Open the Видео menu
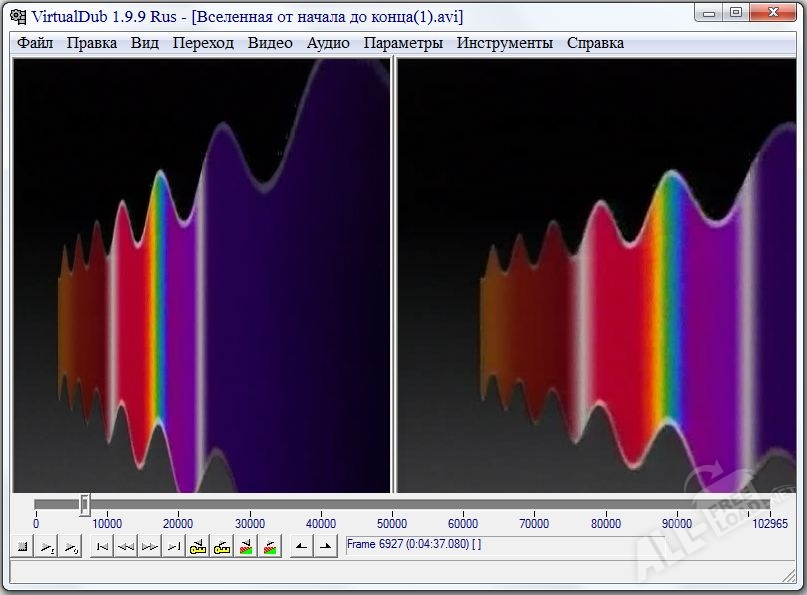This screenshot has height=595, width=807. [270, 43]
